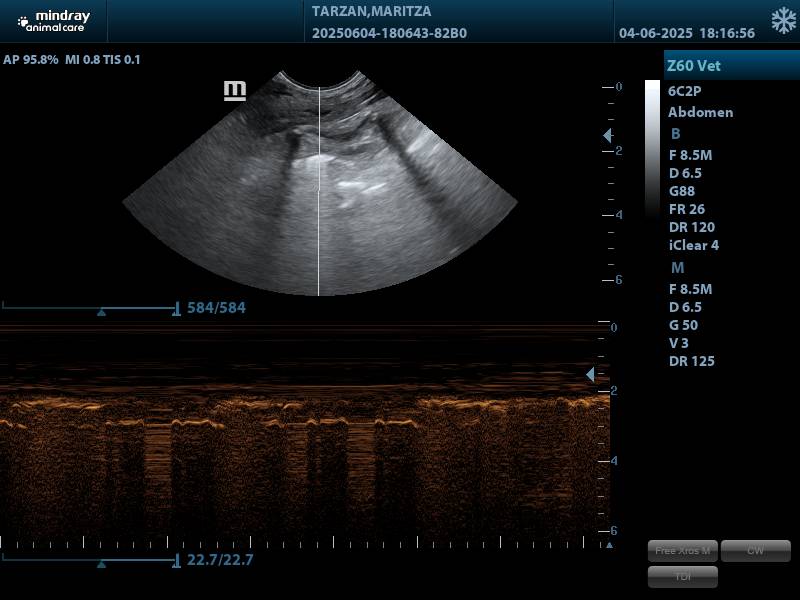This screenshot has width=800, height=600.
Task: Click the cine loop frame position marker
Action: pyautogui.click(x=101, y=312)
